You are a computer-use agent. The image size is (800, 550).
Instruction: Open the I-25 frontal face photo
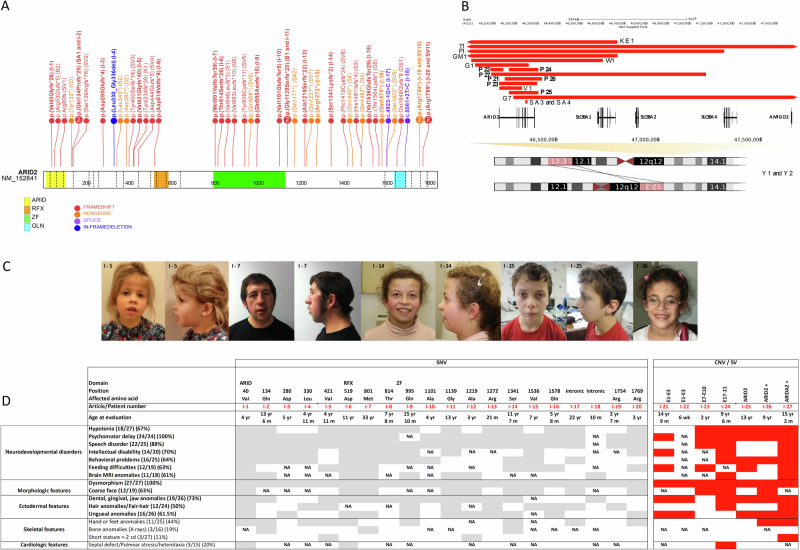coord(534,301)
